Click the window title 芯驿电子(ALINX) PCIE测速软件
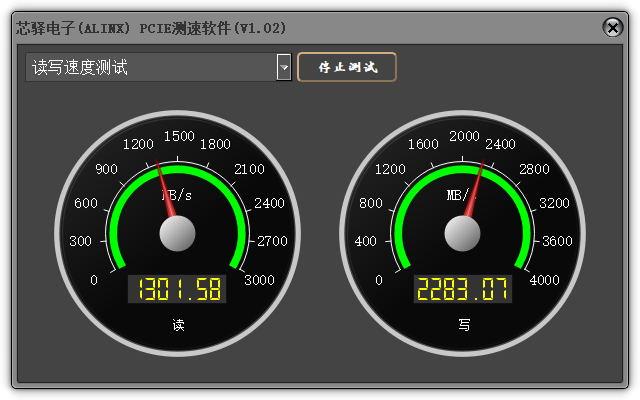Screen dimensions: 640x400 (151, 28)
